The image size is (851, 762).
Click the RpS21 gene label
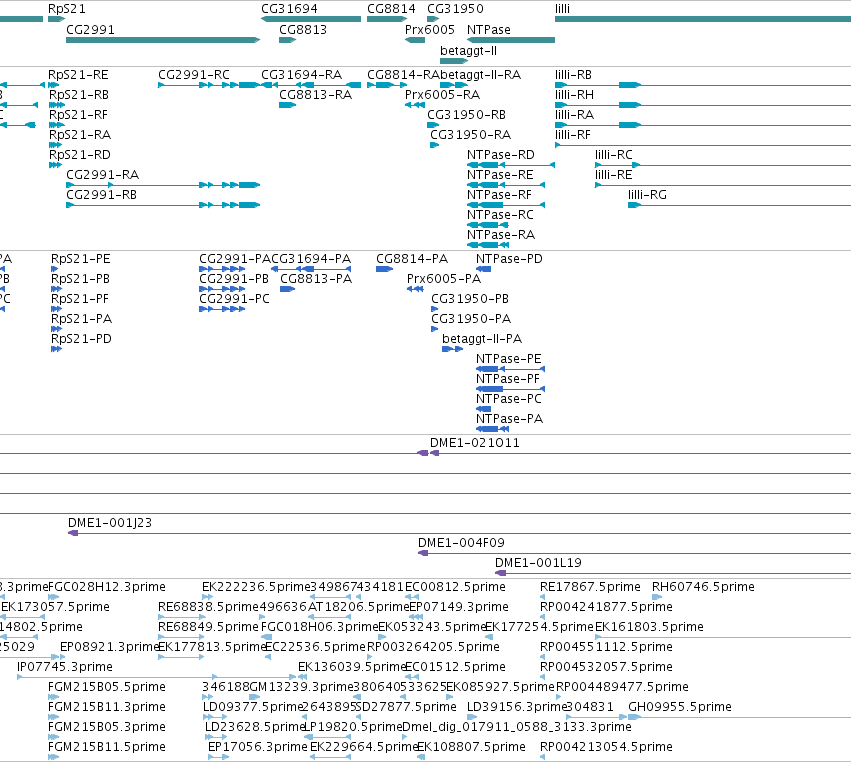click(x=66, y=9)
